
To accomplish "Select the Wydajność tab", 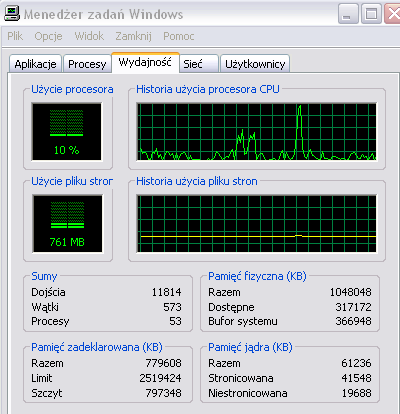I will pos(145,62).
